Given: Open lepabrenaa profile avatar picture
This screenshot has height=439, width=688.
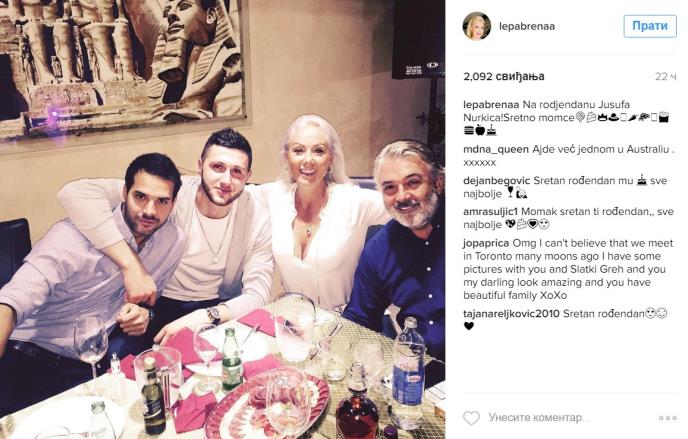Looking at the screenshot, I should pyautogui.click(x=477, y=26).
